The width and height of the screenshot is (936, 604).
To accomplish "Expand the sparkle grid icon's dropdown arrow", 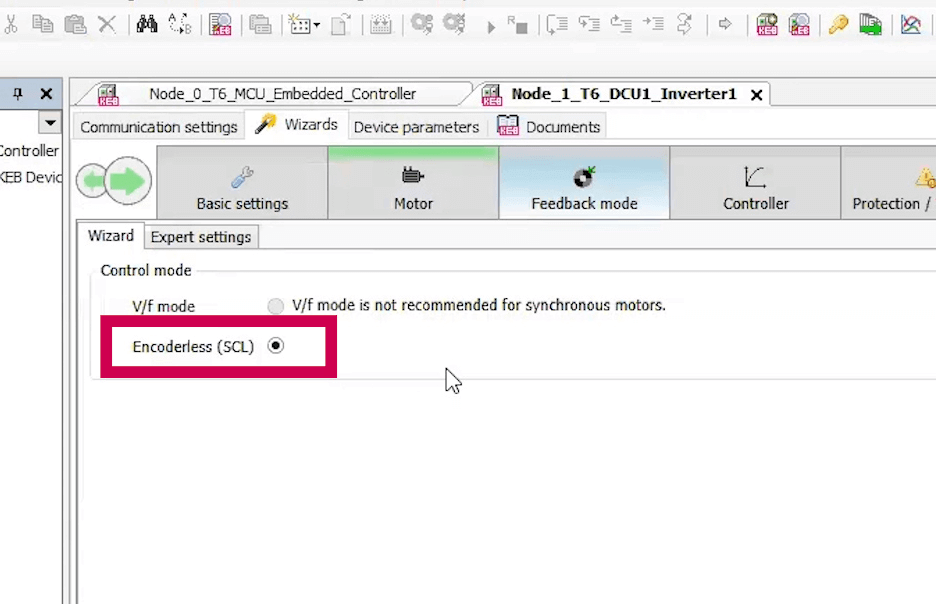I will 317,25.
